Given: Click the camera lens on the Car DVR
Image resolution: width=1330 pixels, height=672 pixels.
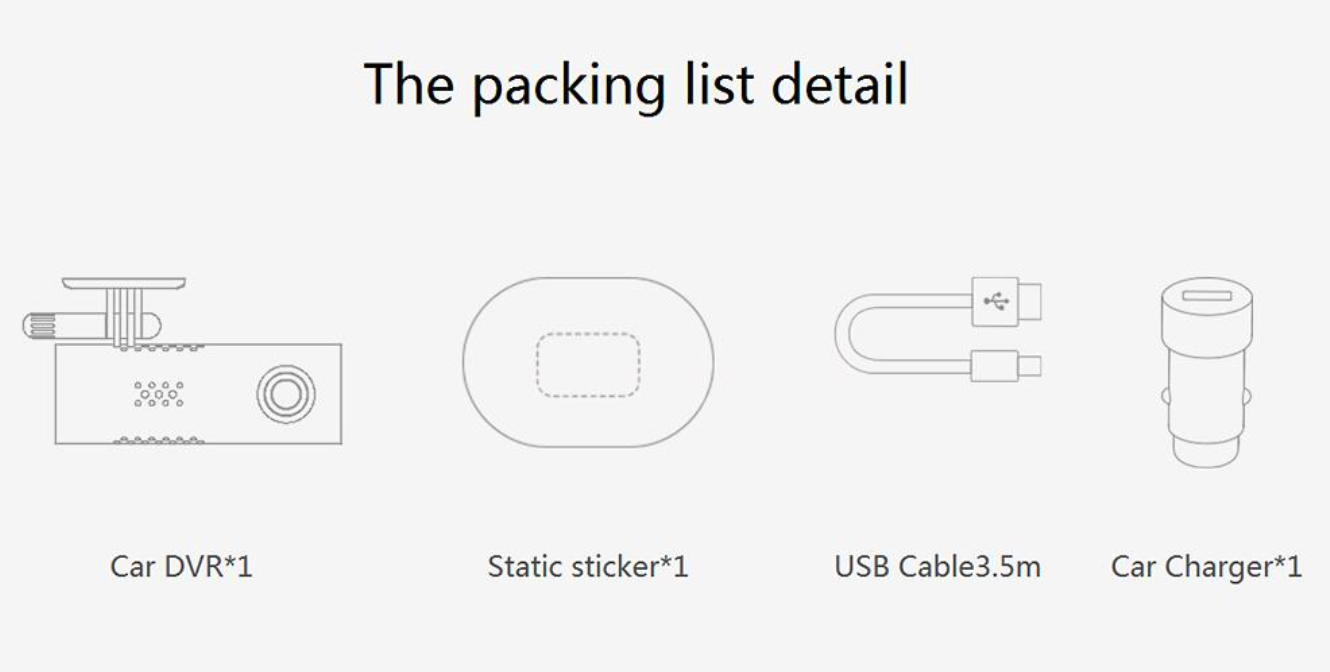Looking at the screenshot, I should tap(286, 394).
